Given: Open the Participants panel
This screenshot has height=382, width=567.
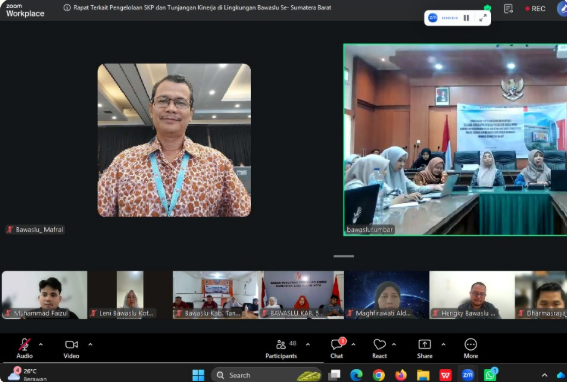Looking at the screenshot, I should (281, 348).
